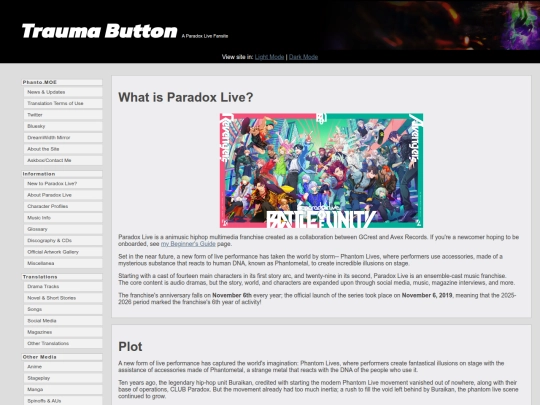Open Character Profiles page
This screenshot has width=540, height=405.
(63, 207)
